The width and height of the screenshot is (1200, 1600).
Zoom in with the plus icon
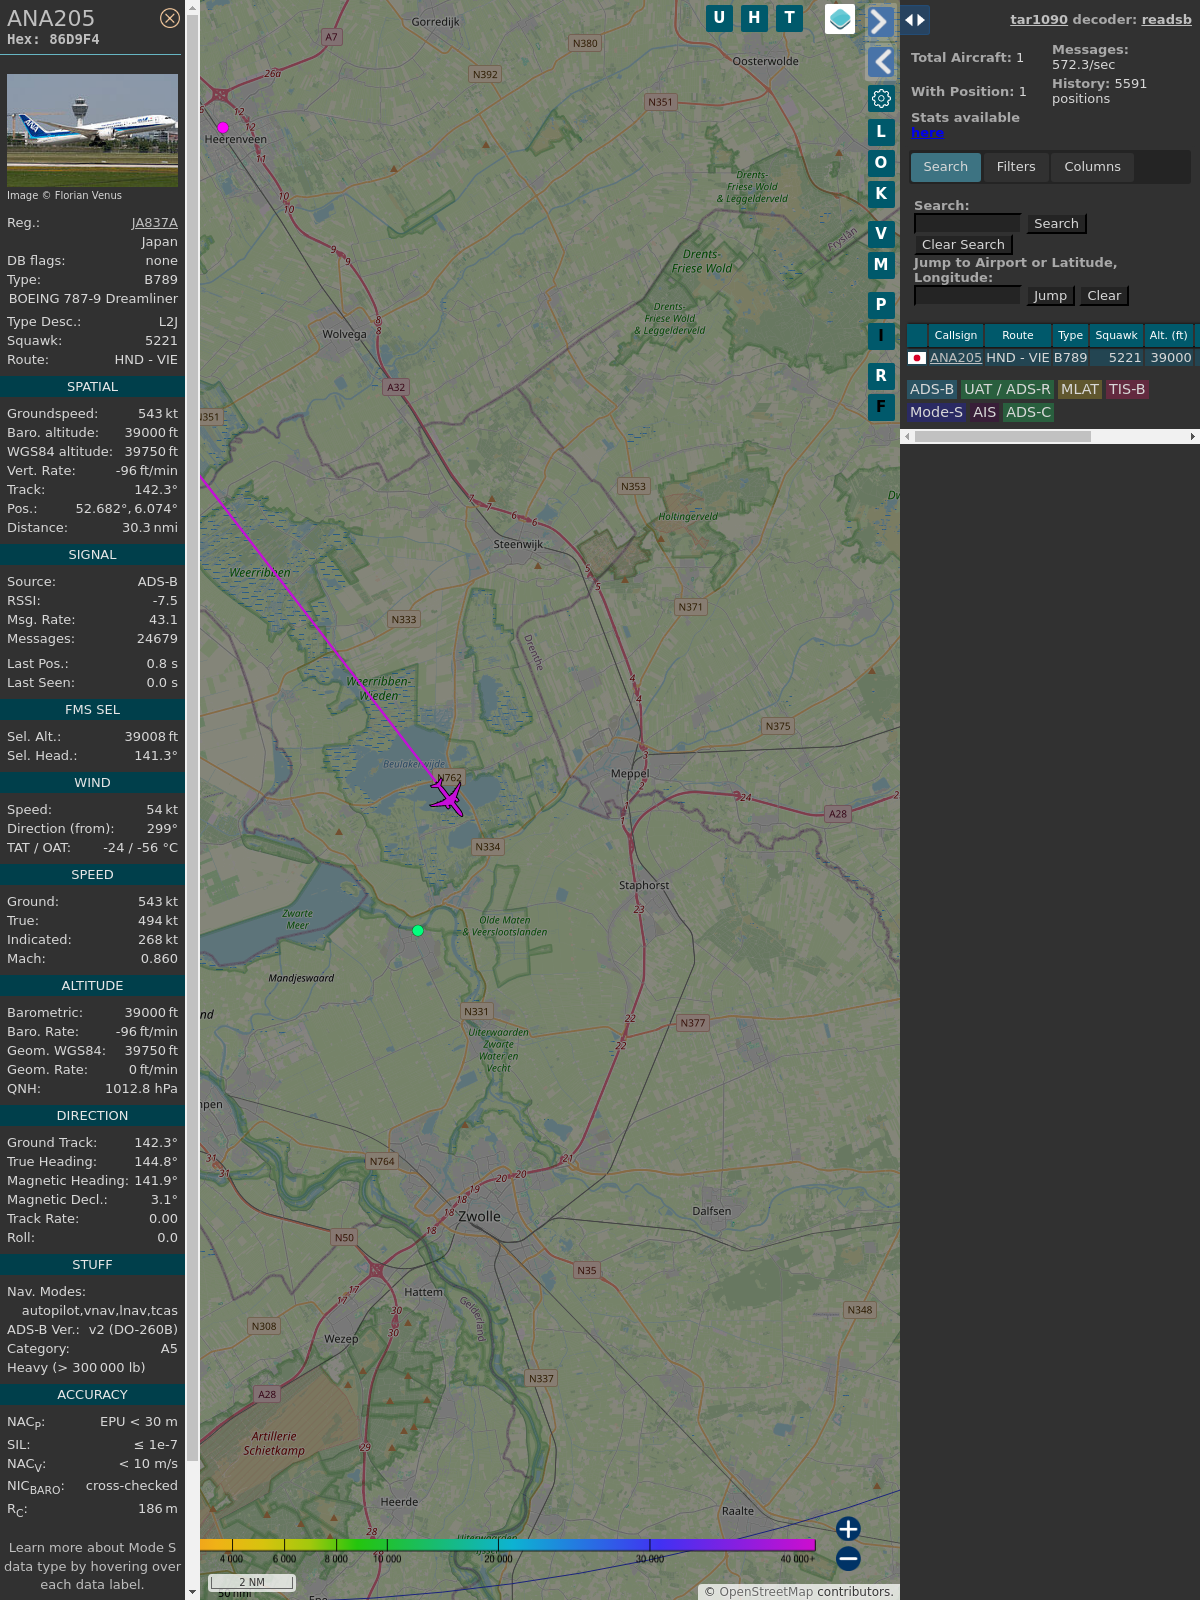848,1529
